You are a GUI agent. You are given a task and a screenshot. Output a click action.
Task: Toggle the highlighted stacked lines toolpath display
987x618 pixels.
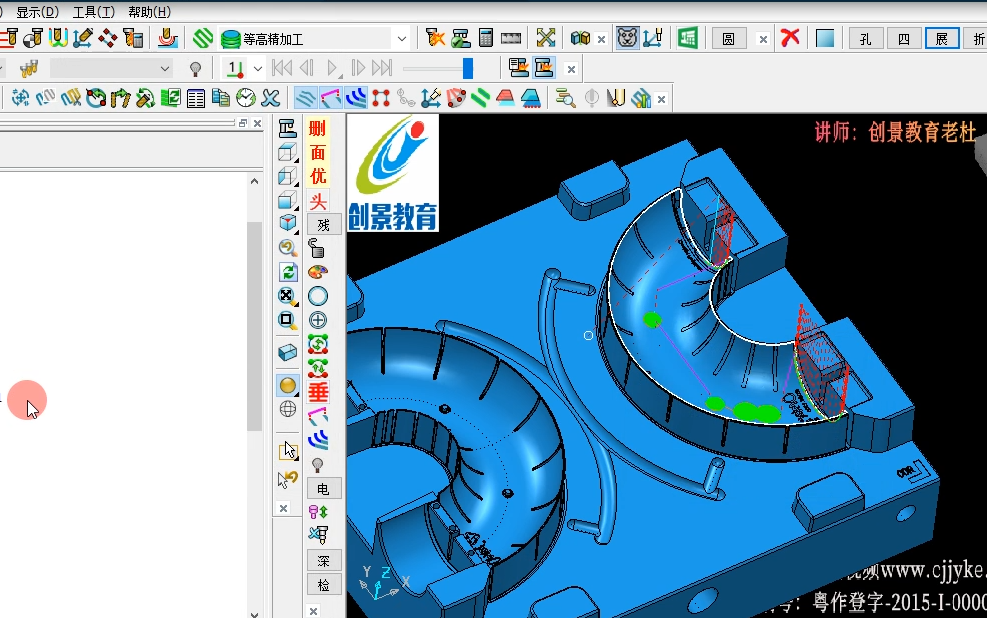tap(306, 98)
